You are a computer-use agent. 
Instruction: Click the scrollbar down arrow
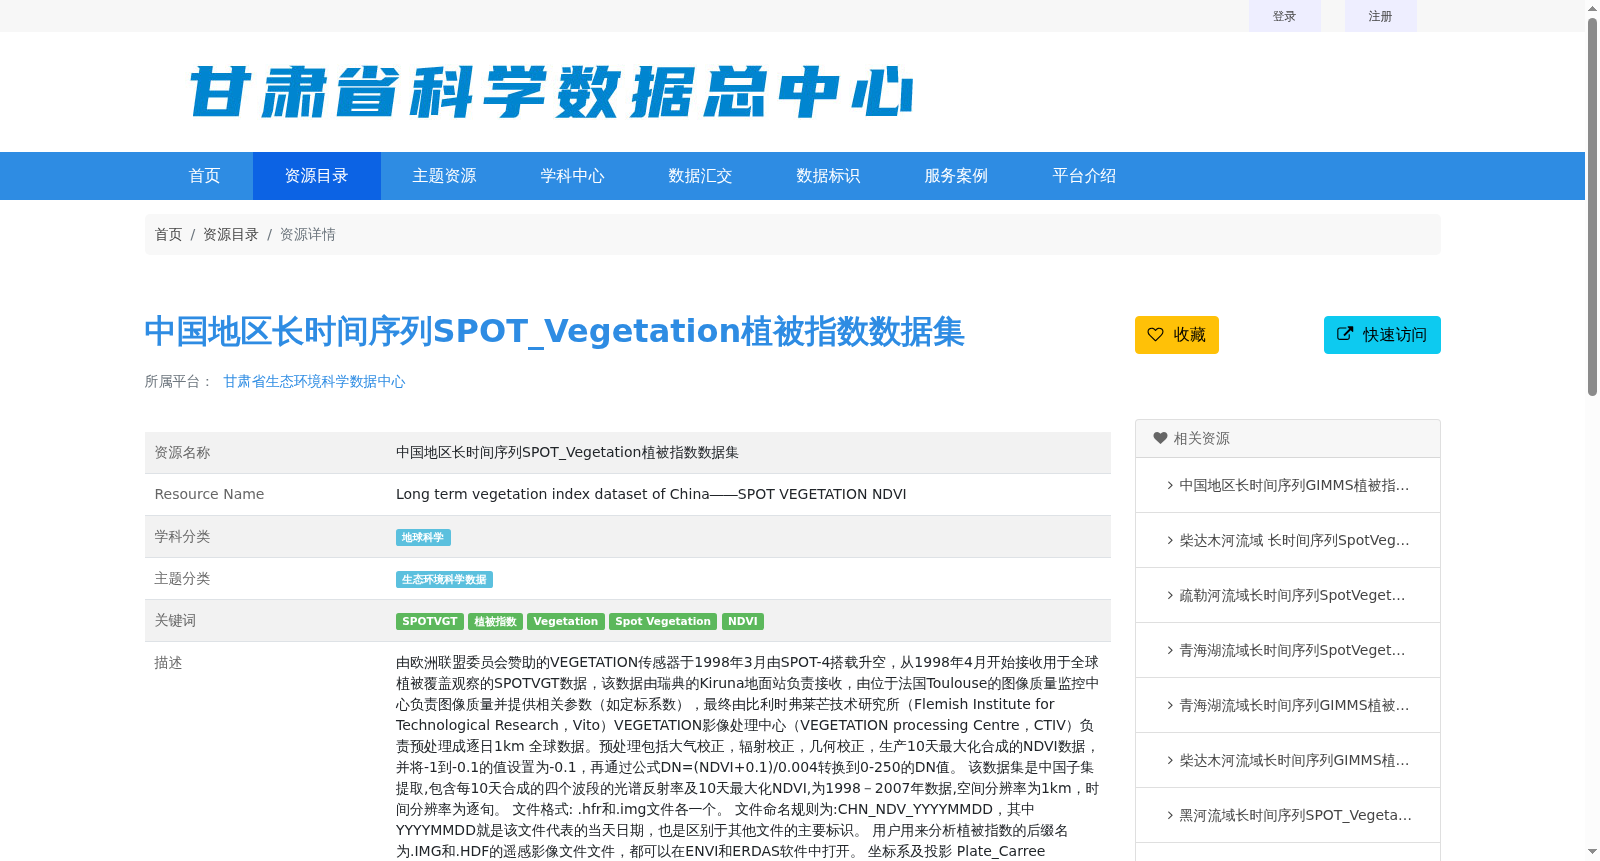1592,853
